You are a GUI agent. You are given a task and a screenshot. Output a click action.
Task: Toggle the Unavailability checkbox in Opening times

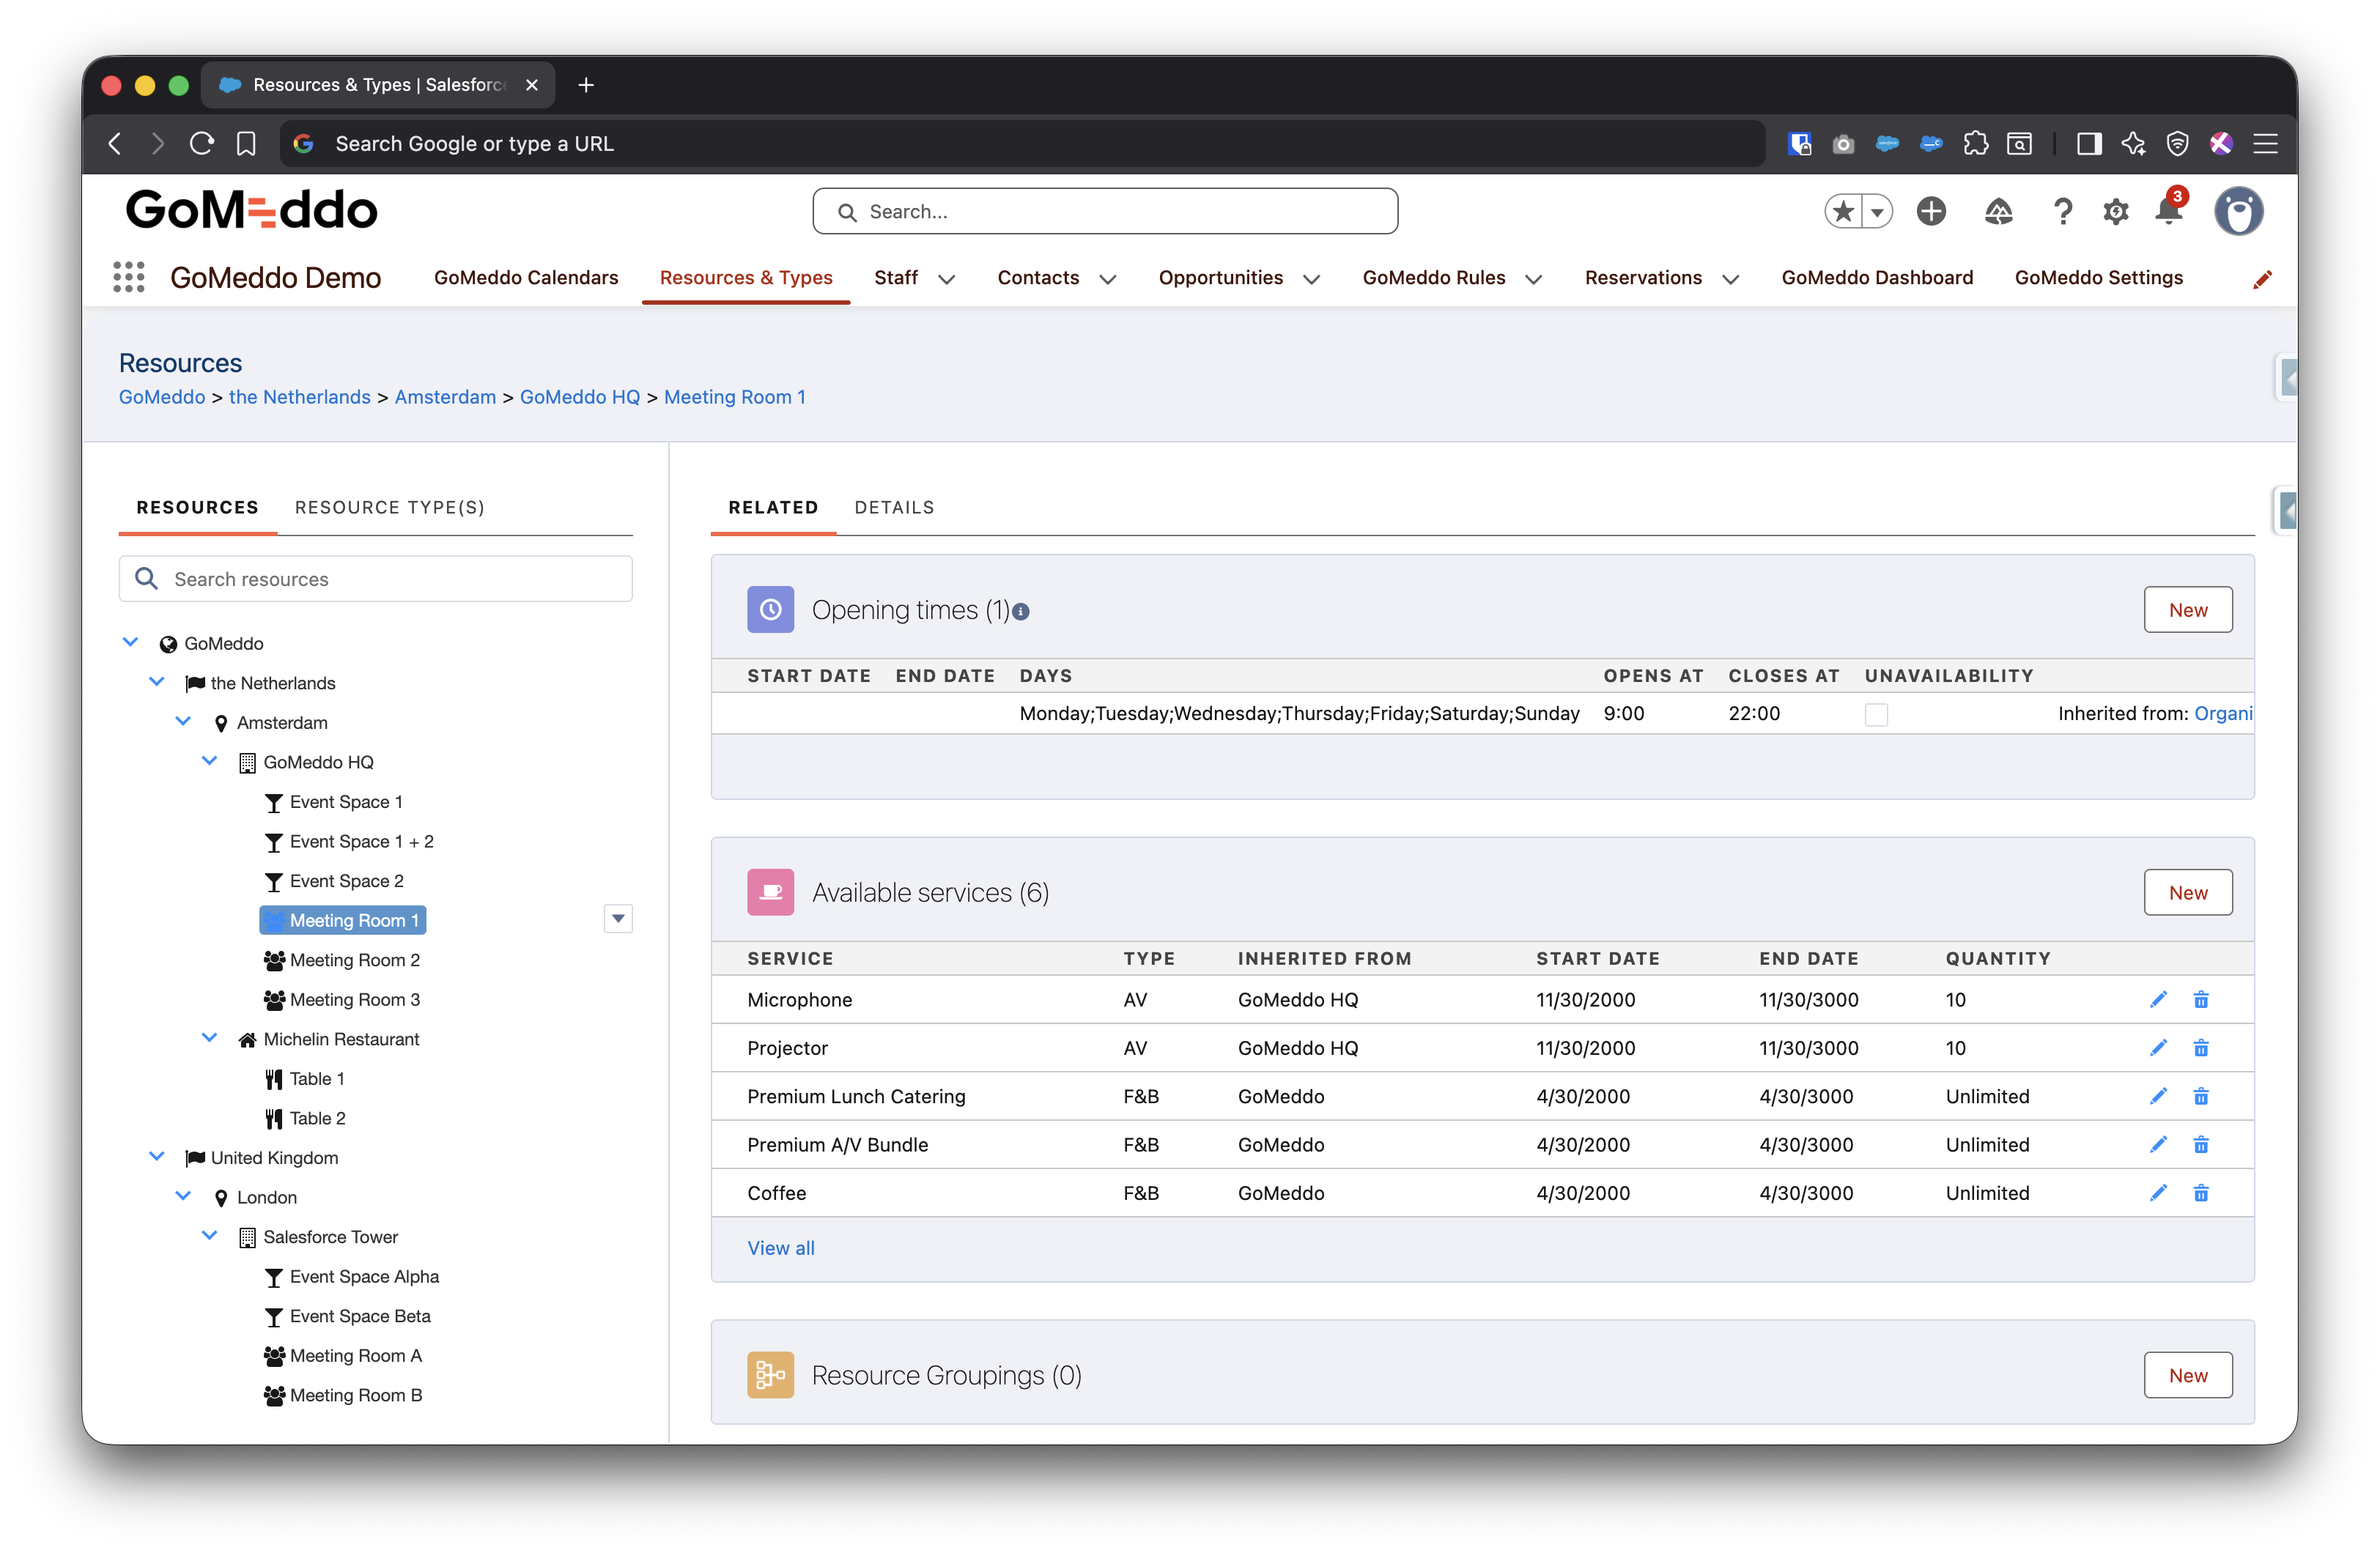[1876, 715]
